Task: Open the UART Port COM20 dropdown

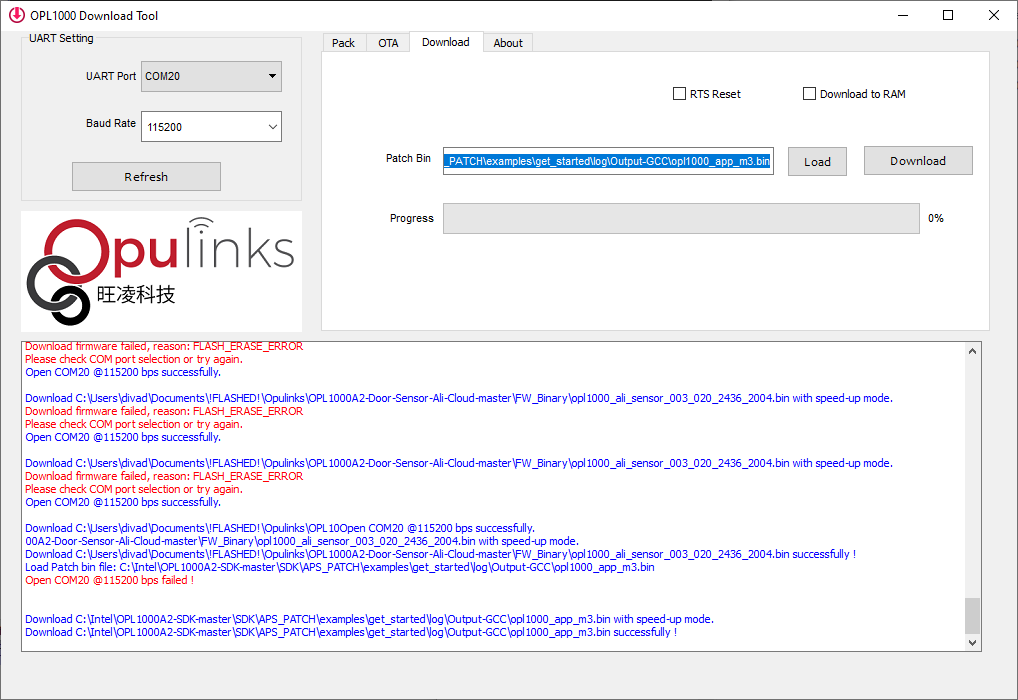Action: pos(211,76)
